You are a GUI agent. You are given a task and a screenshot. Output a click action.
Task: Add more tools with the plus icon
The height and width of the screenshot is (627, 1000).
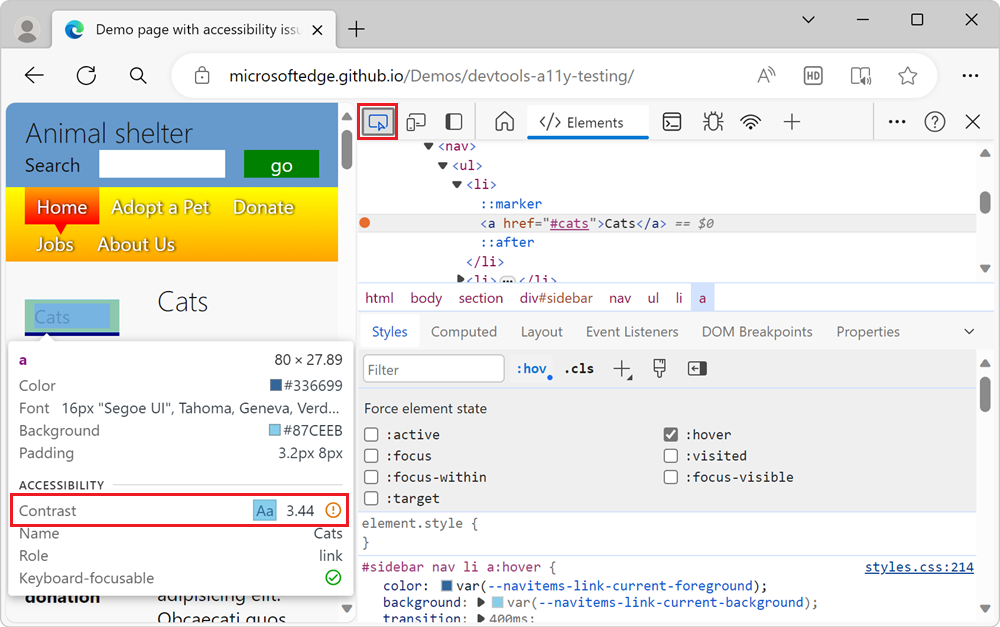pos(791,121)
